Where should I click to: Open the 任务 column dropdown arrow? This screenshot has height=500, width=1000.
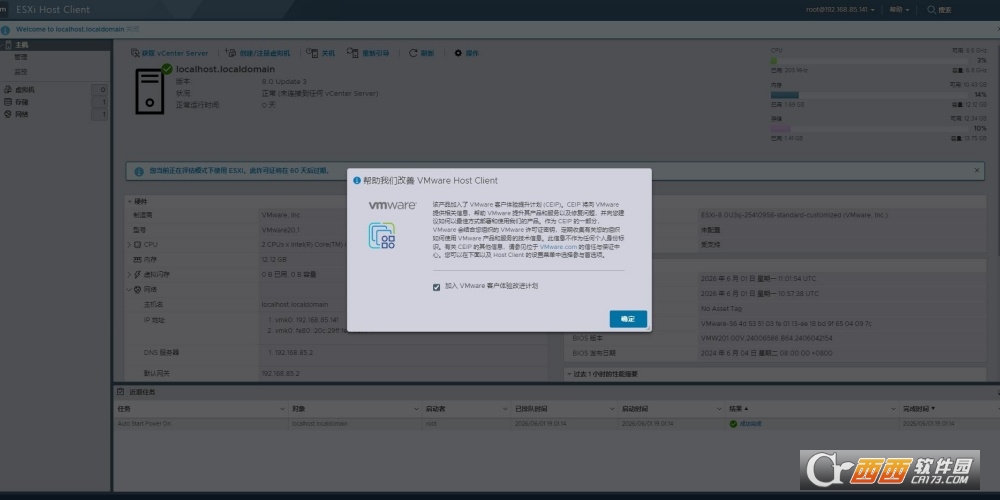coord(283,408)
